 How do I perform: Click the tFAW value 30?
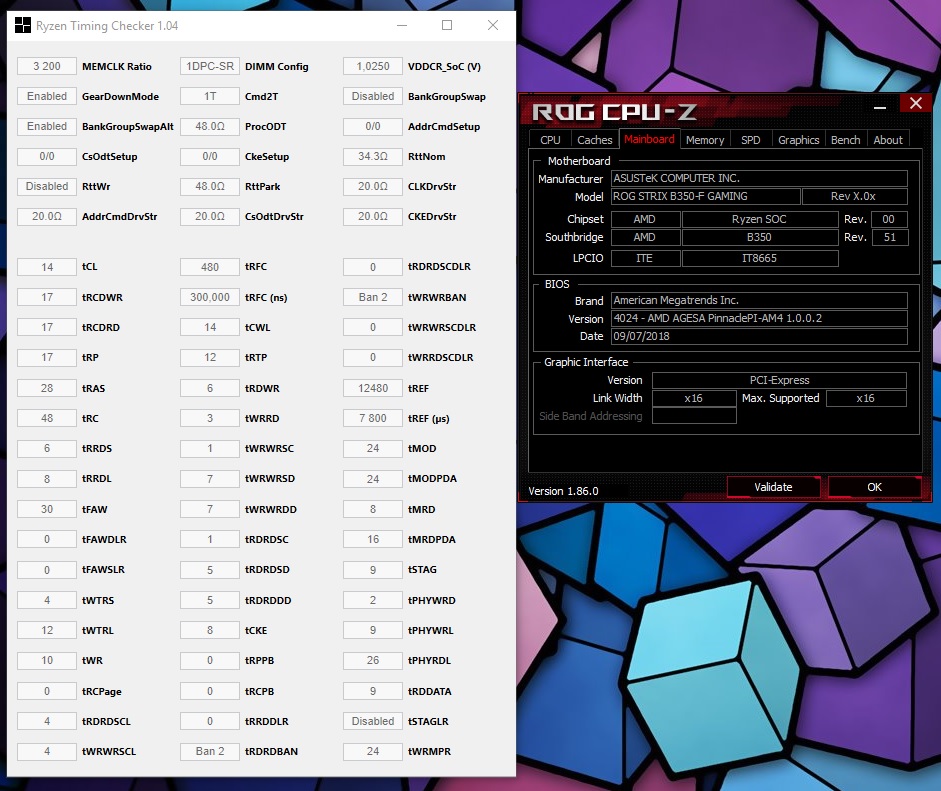tap(47, 509)
